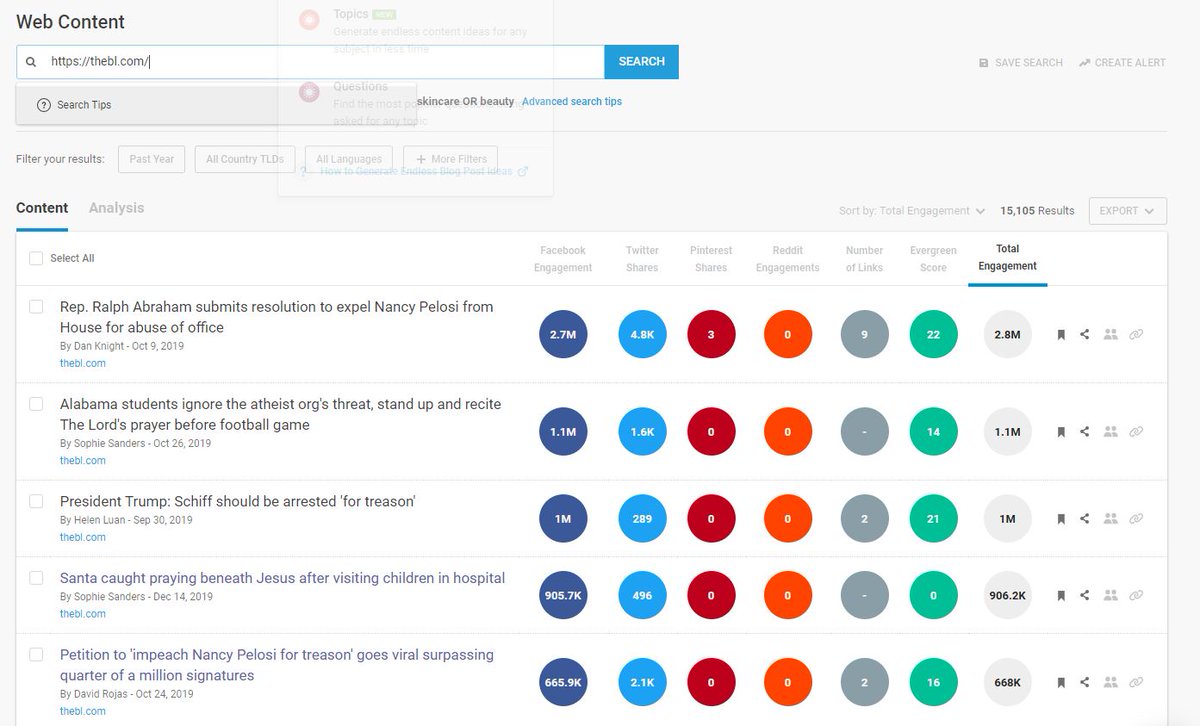Screen dimensions: 1200x726
Task: View backlinks of the President Trump Schiff article
Action: 1136,519
